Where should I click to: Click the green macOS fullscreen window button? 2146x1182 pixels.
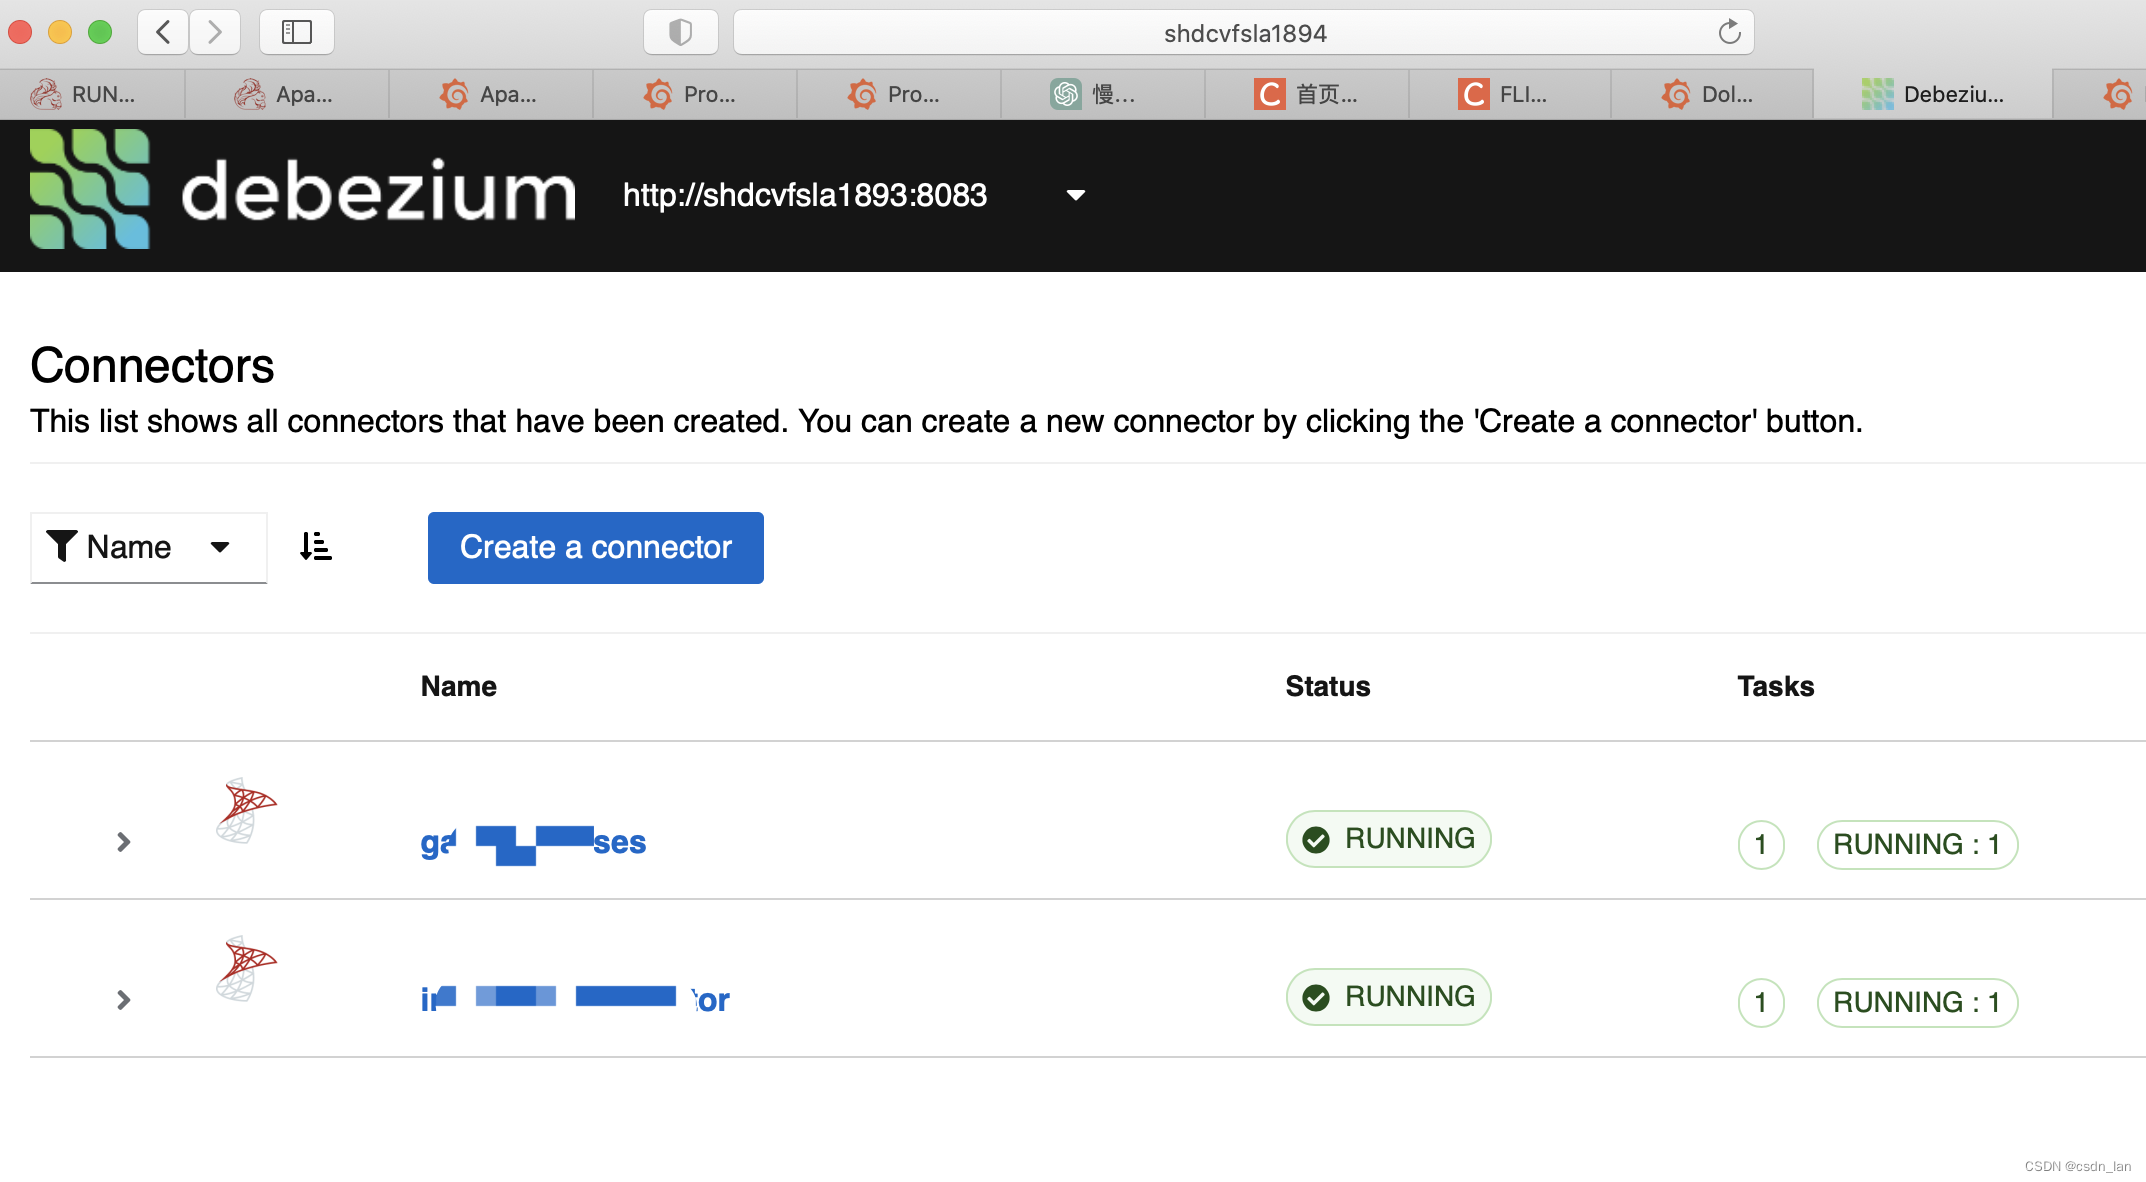100,32
